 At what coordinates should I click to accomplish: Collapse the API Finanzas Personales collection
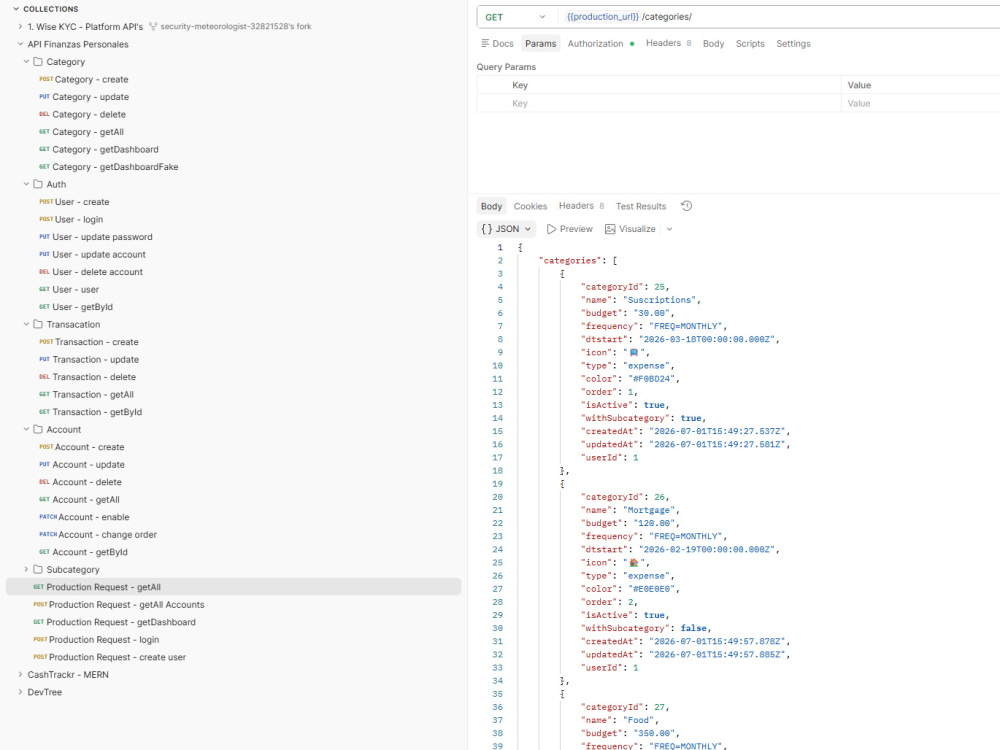click(20, 44)
